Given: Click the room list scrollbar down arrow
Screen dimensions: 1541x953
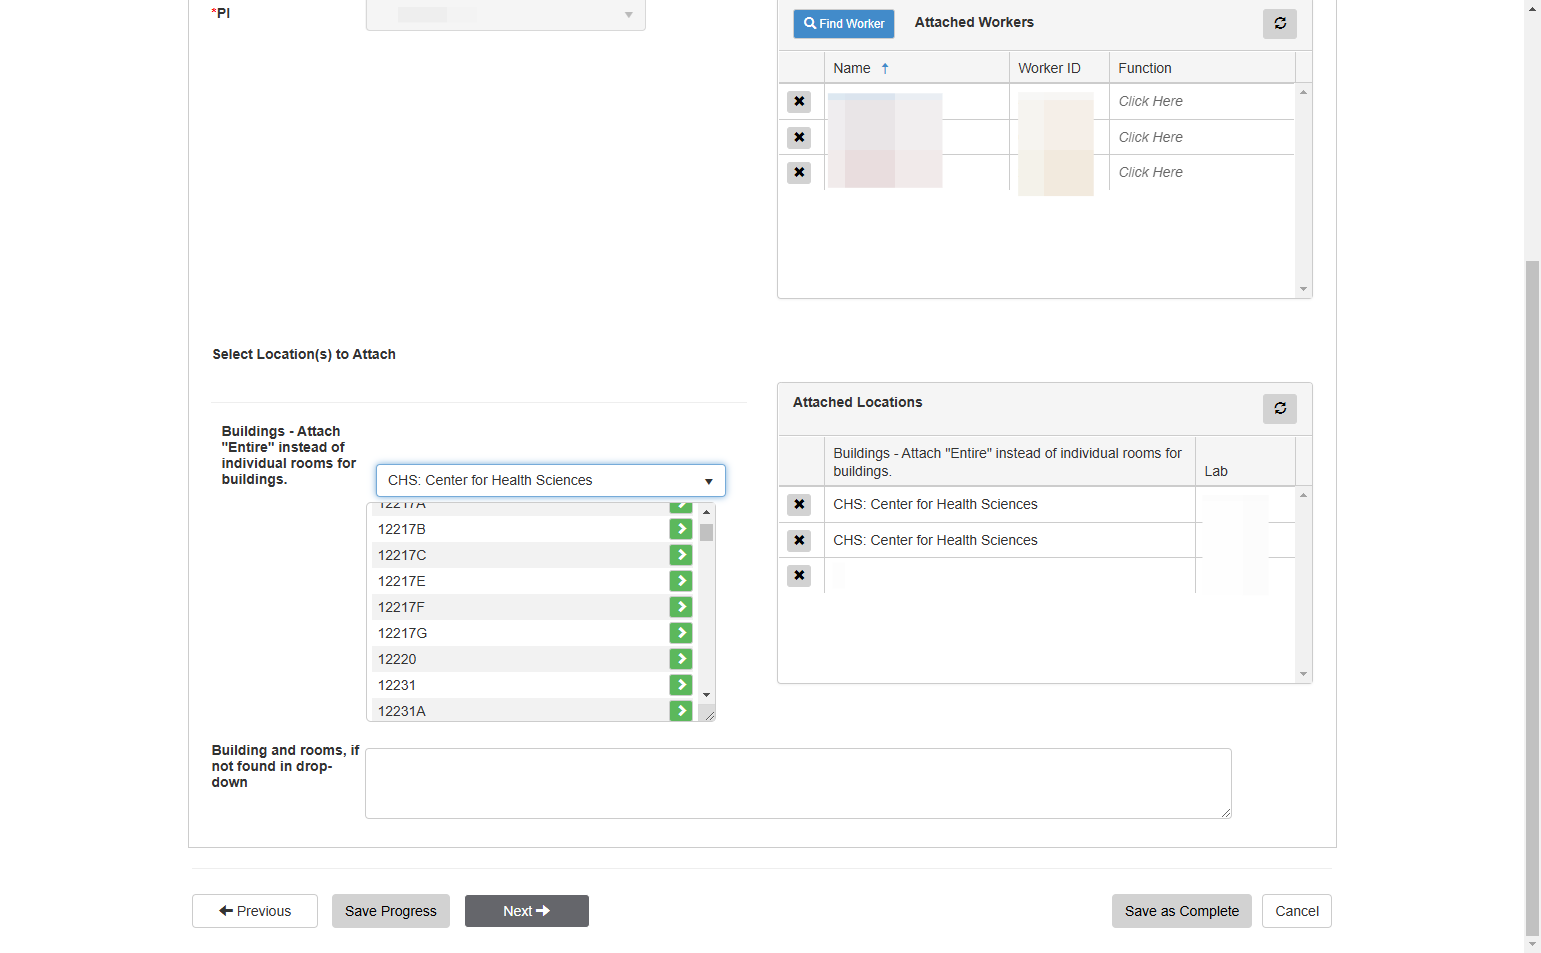Looking at the screenshot, I should (706, 694).
